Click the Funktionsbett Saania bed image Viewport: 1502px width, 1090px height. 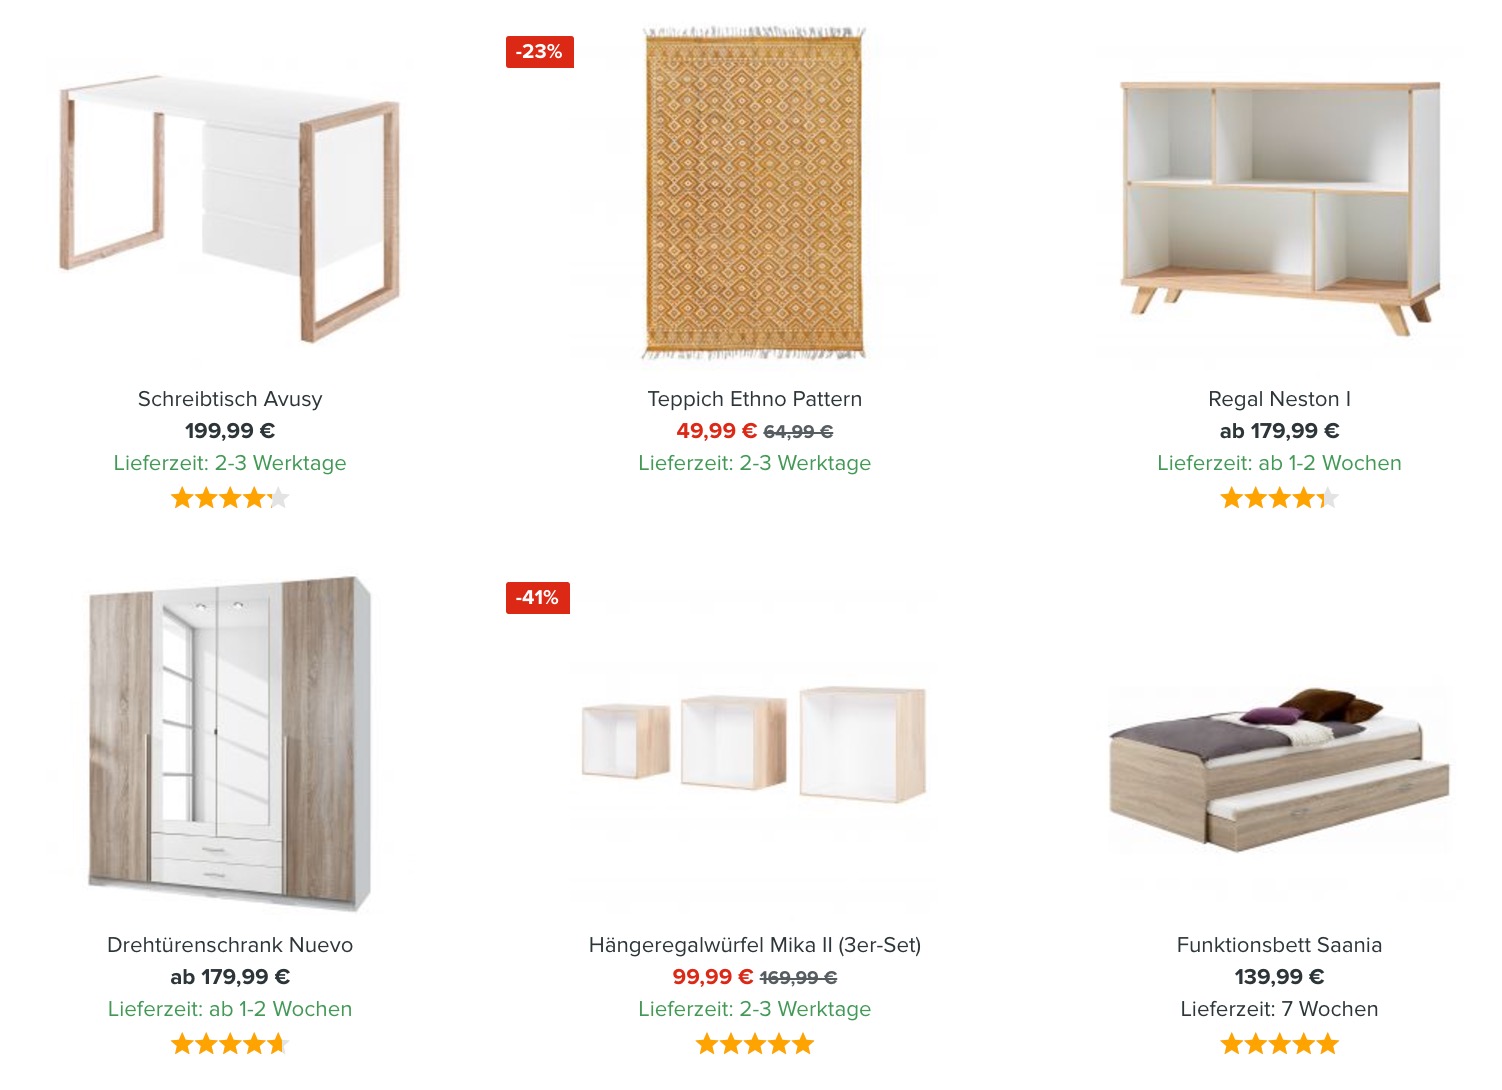[1279, 765]
